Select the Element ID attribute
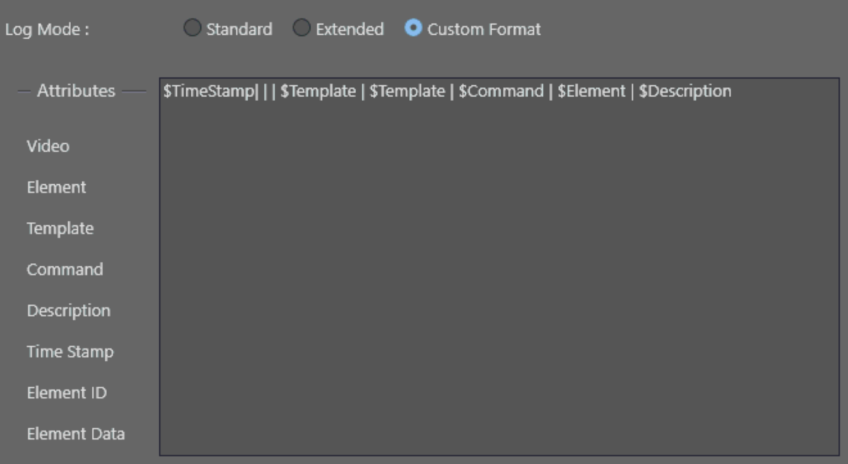The image size is (848, 464). 66,392
